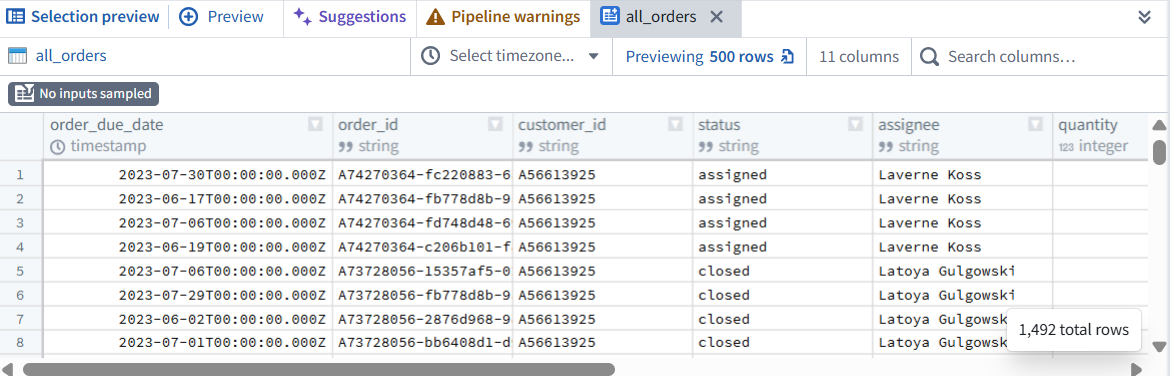Viewport: 1170px width, 376px height.
Task: Click the export icon beside 500 rows
Action: pos(787,57)
